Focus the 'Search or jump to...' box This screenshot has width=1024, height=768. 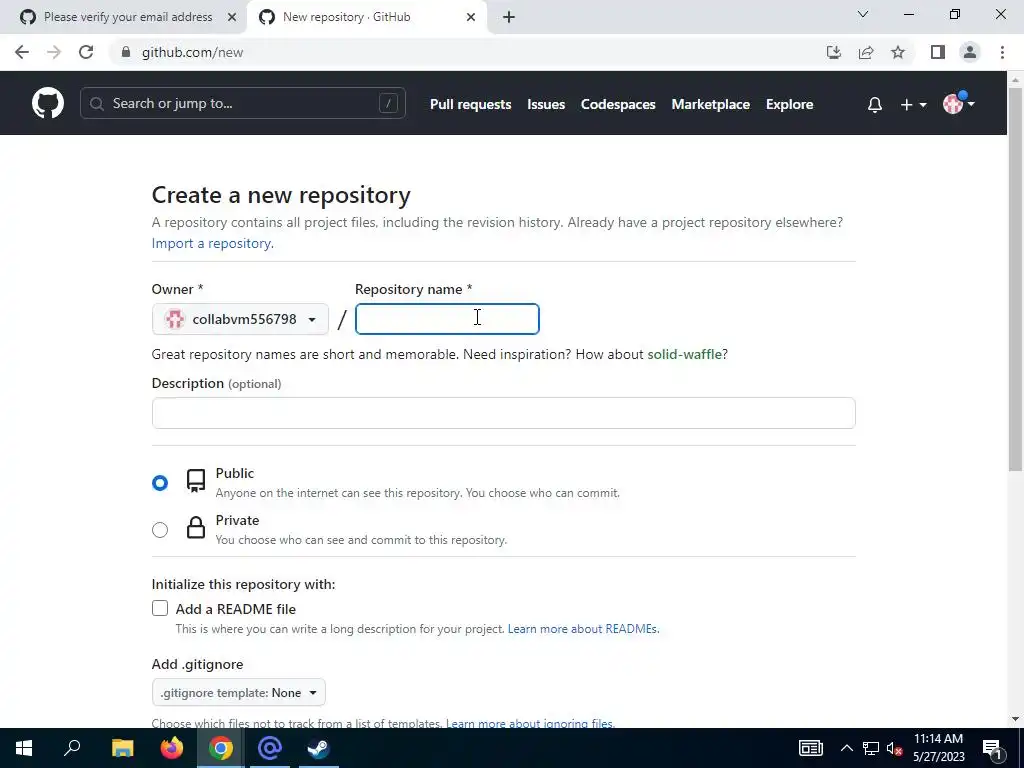242,103
